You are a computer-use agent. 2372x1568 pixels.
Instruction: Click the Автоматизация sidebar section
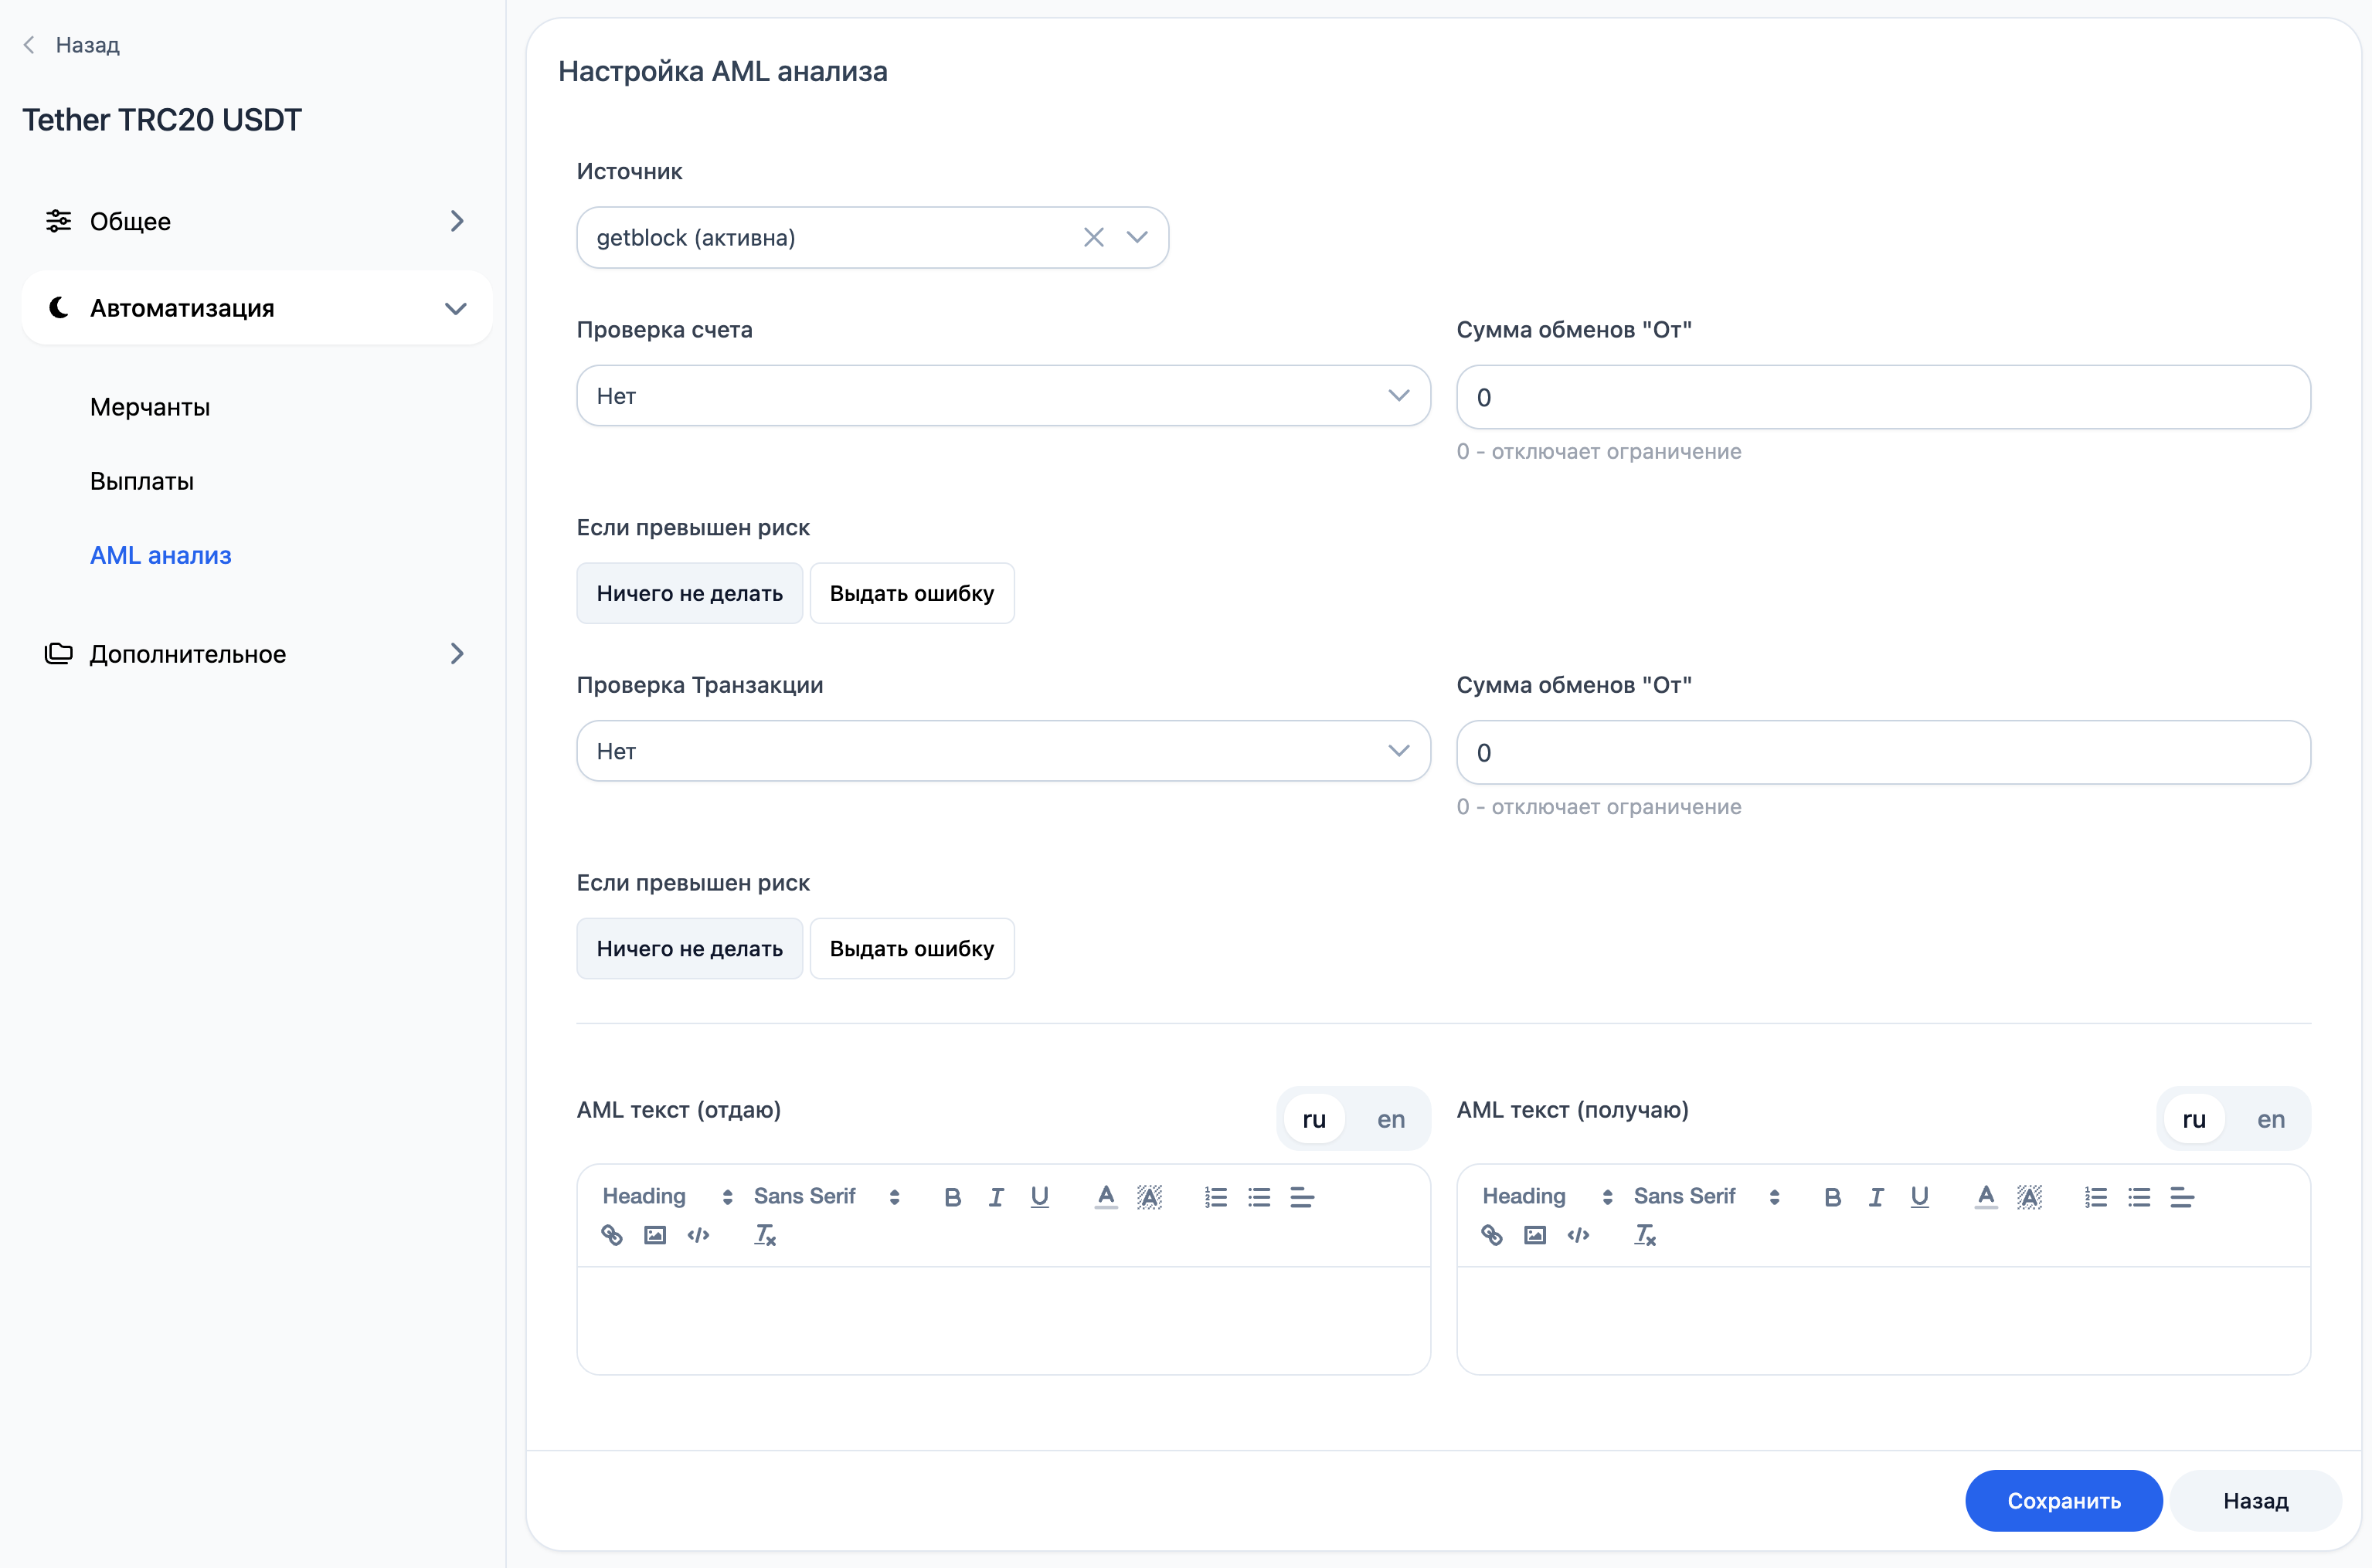(x=257, y=308)
